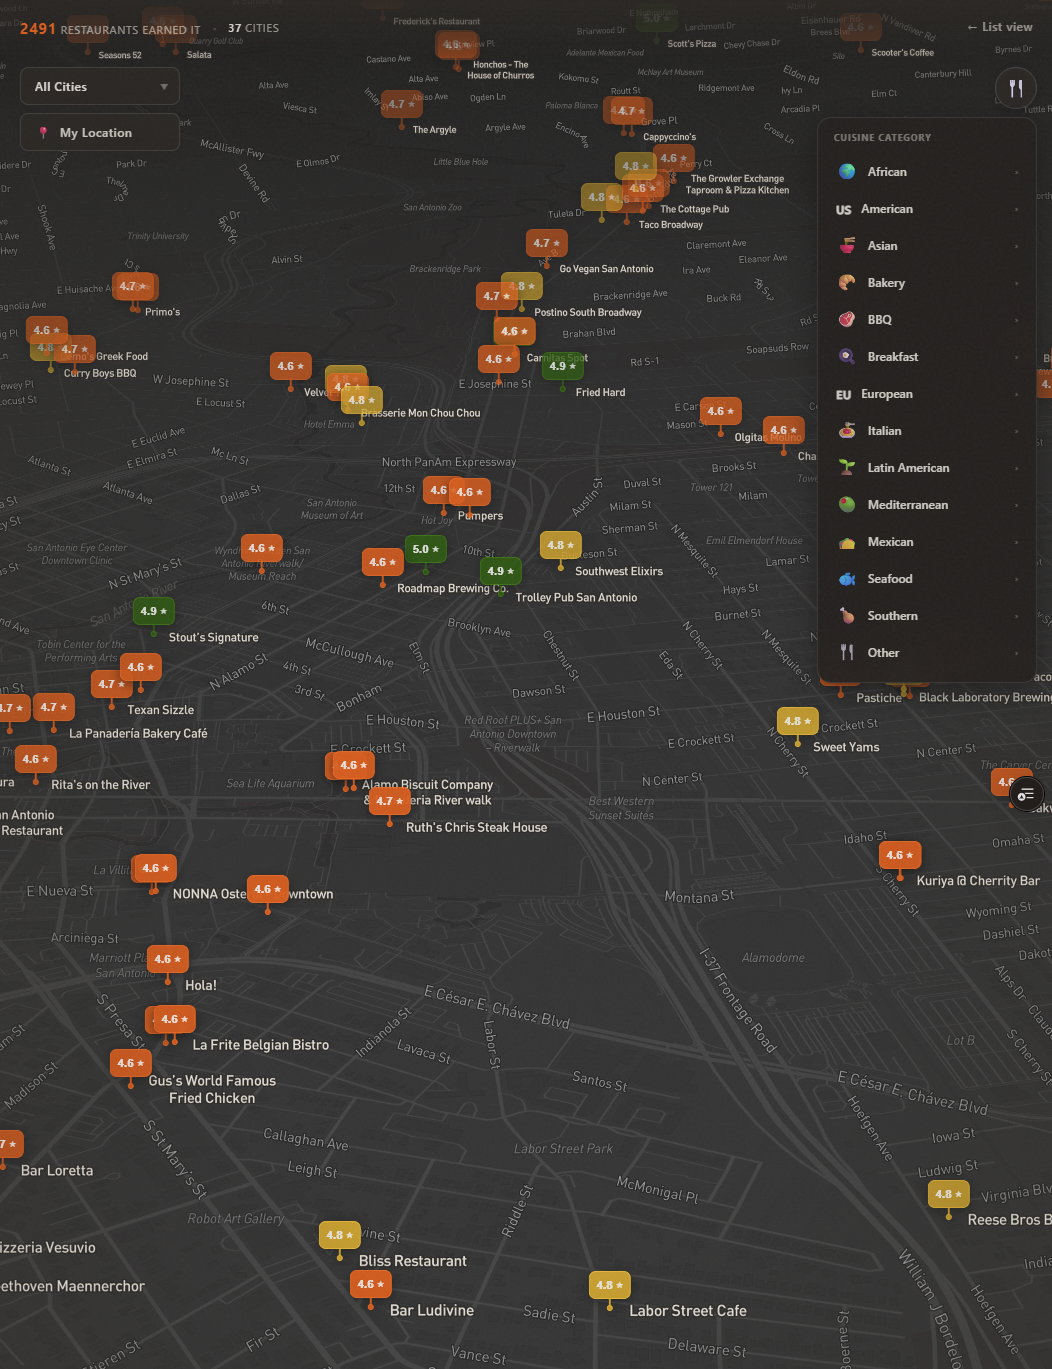Open the All Cities dropdown

coord(100,87)
